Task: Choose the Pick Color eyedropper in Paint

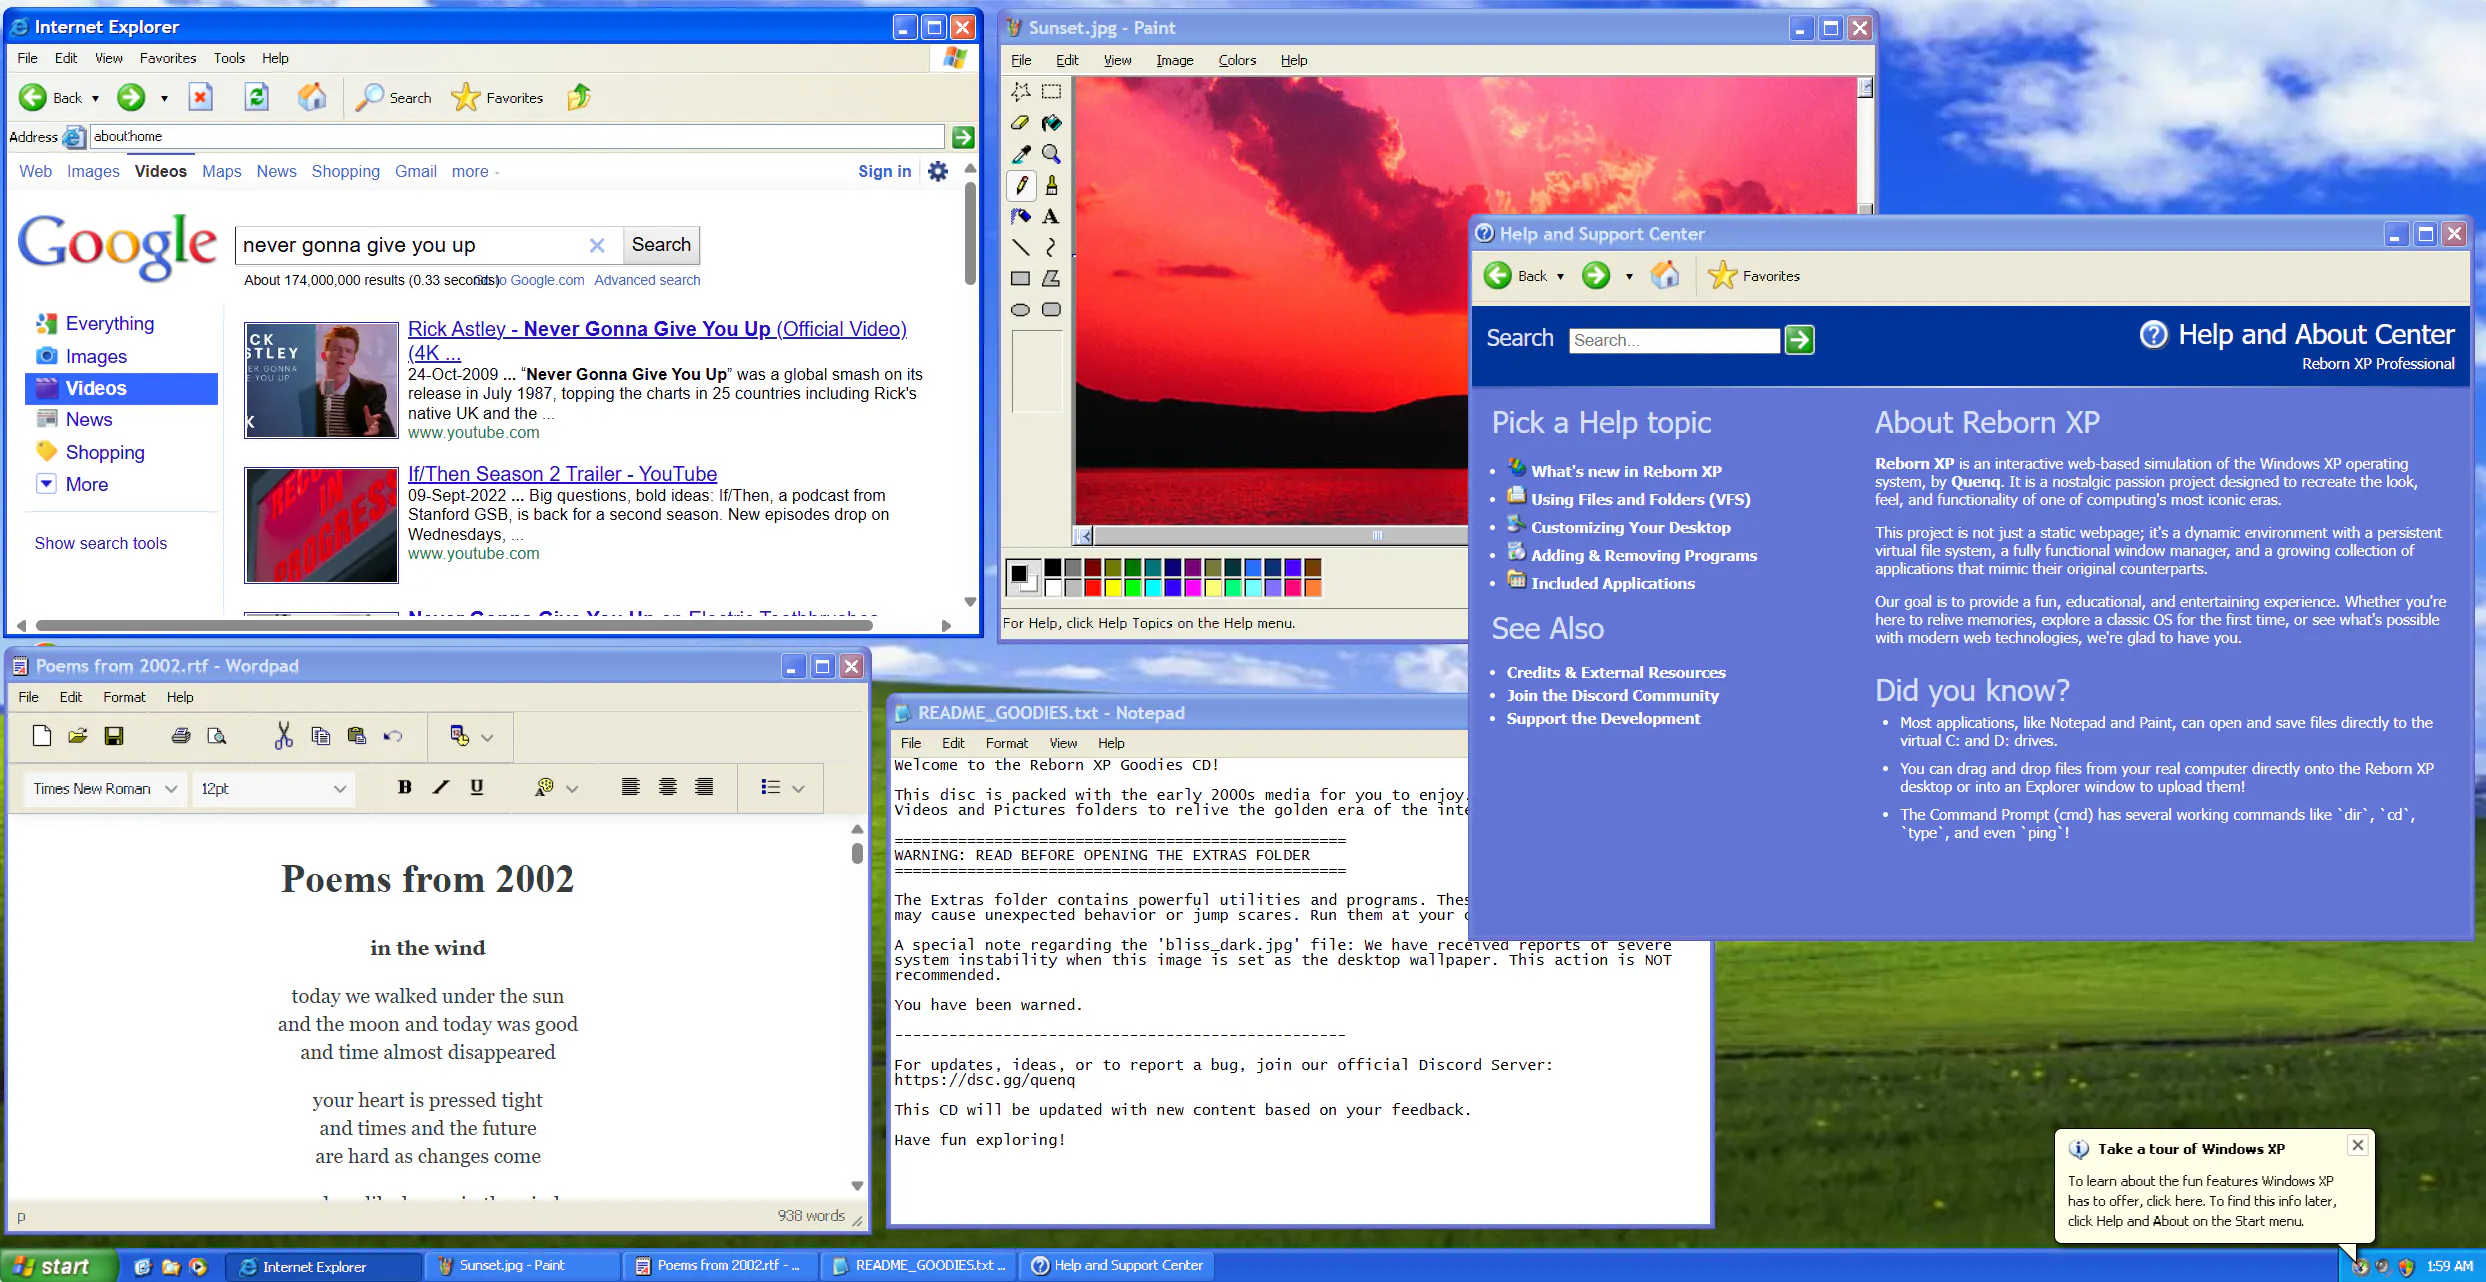Action: click(1020, 154)
